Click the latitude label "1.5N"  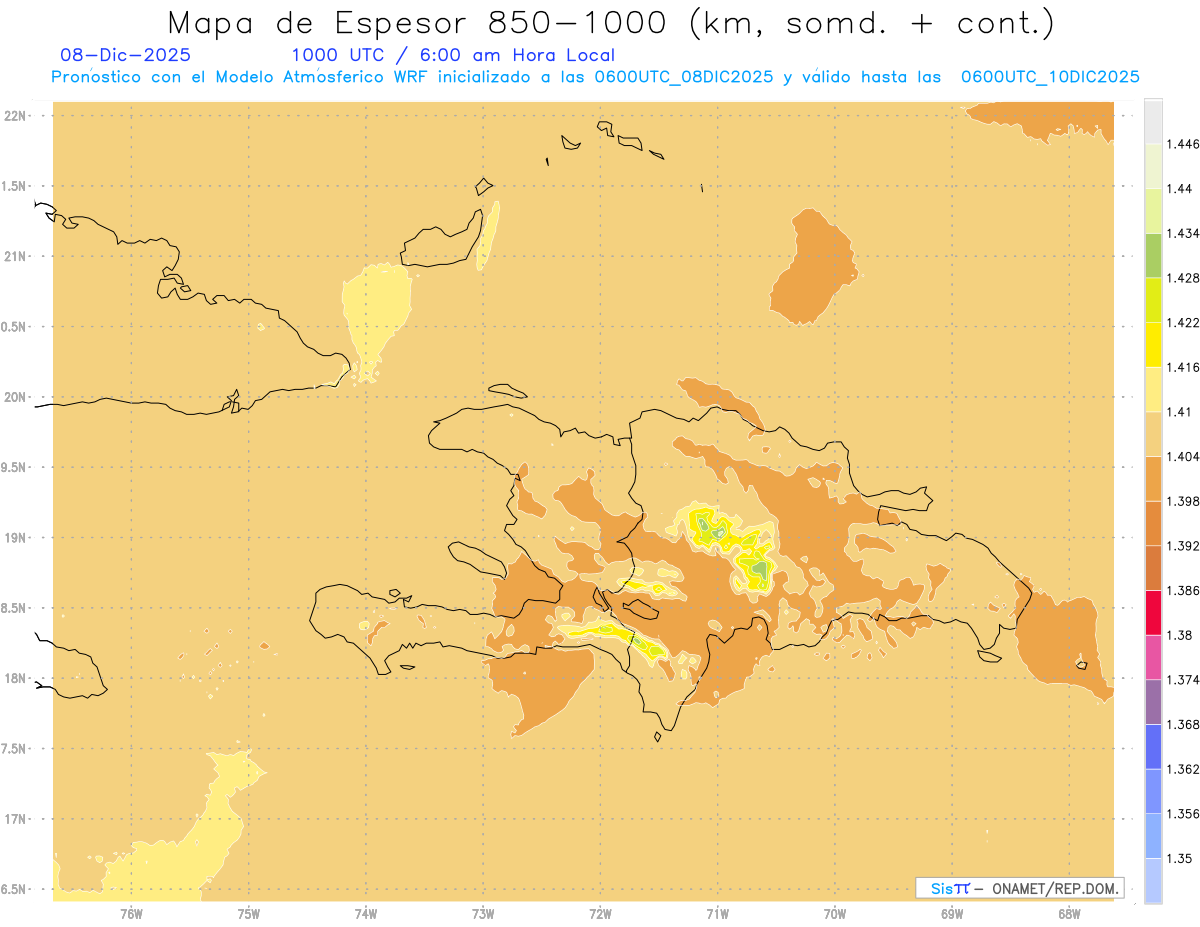(x=13, y=186)
